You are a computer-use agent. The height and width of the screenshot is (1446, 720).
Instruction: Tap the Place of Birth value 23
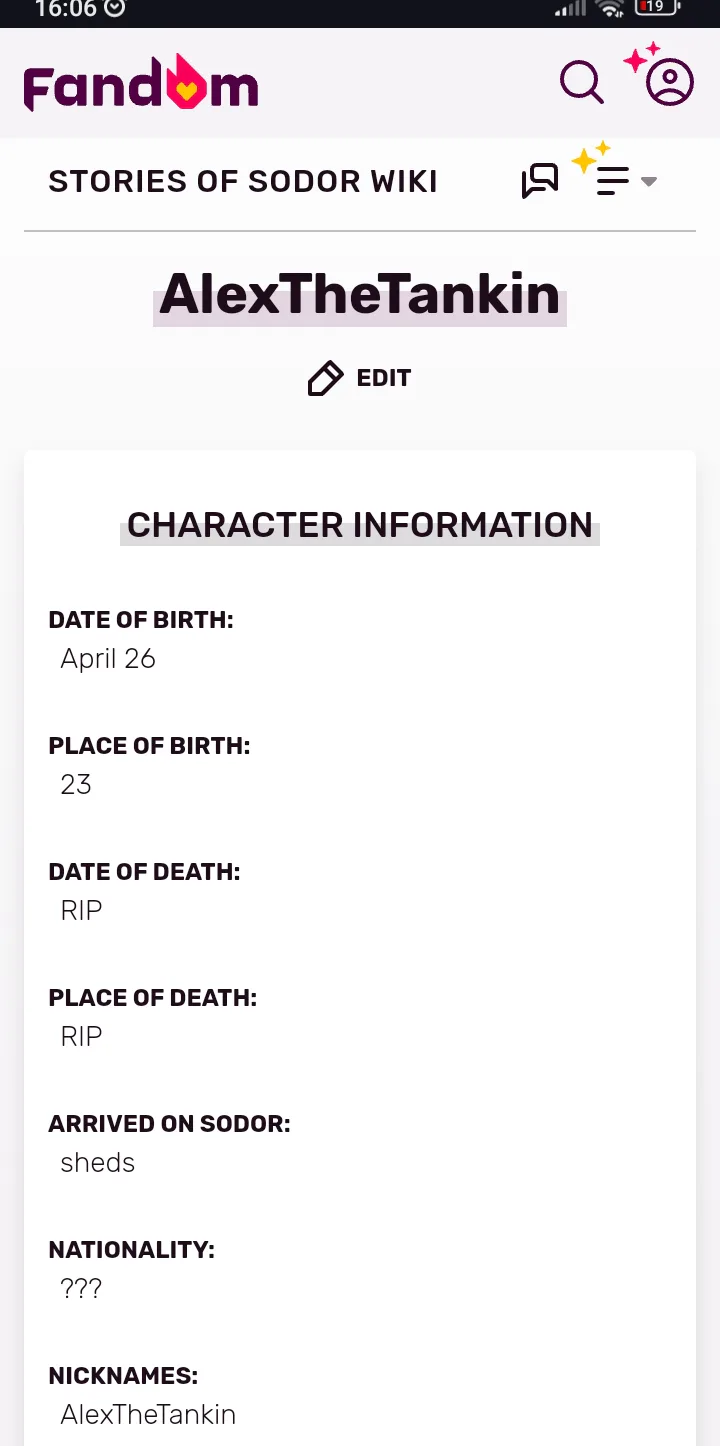click(x=76, y=785)
